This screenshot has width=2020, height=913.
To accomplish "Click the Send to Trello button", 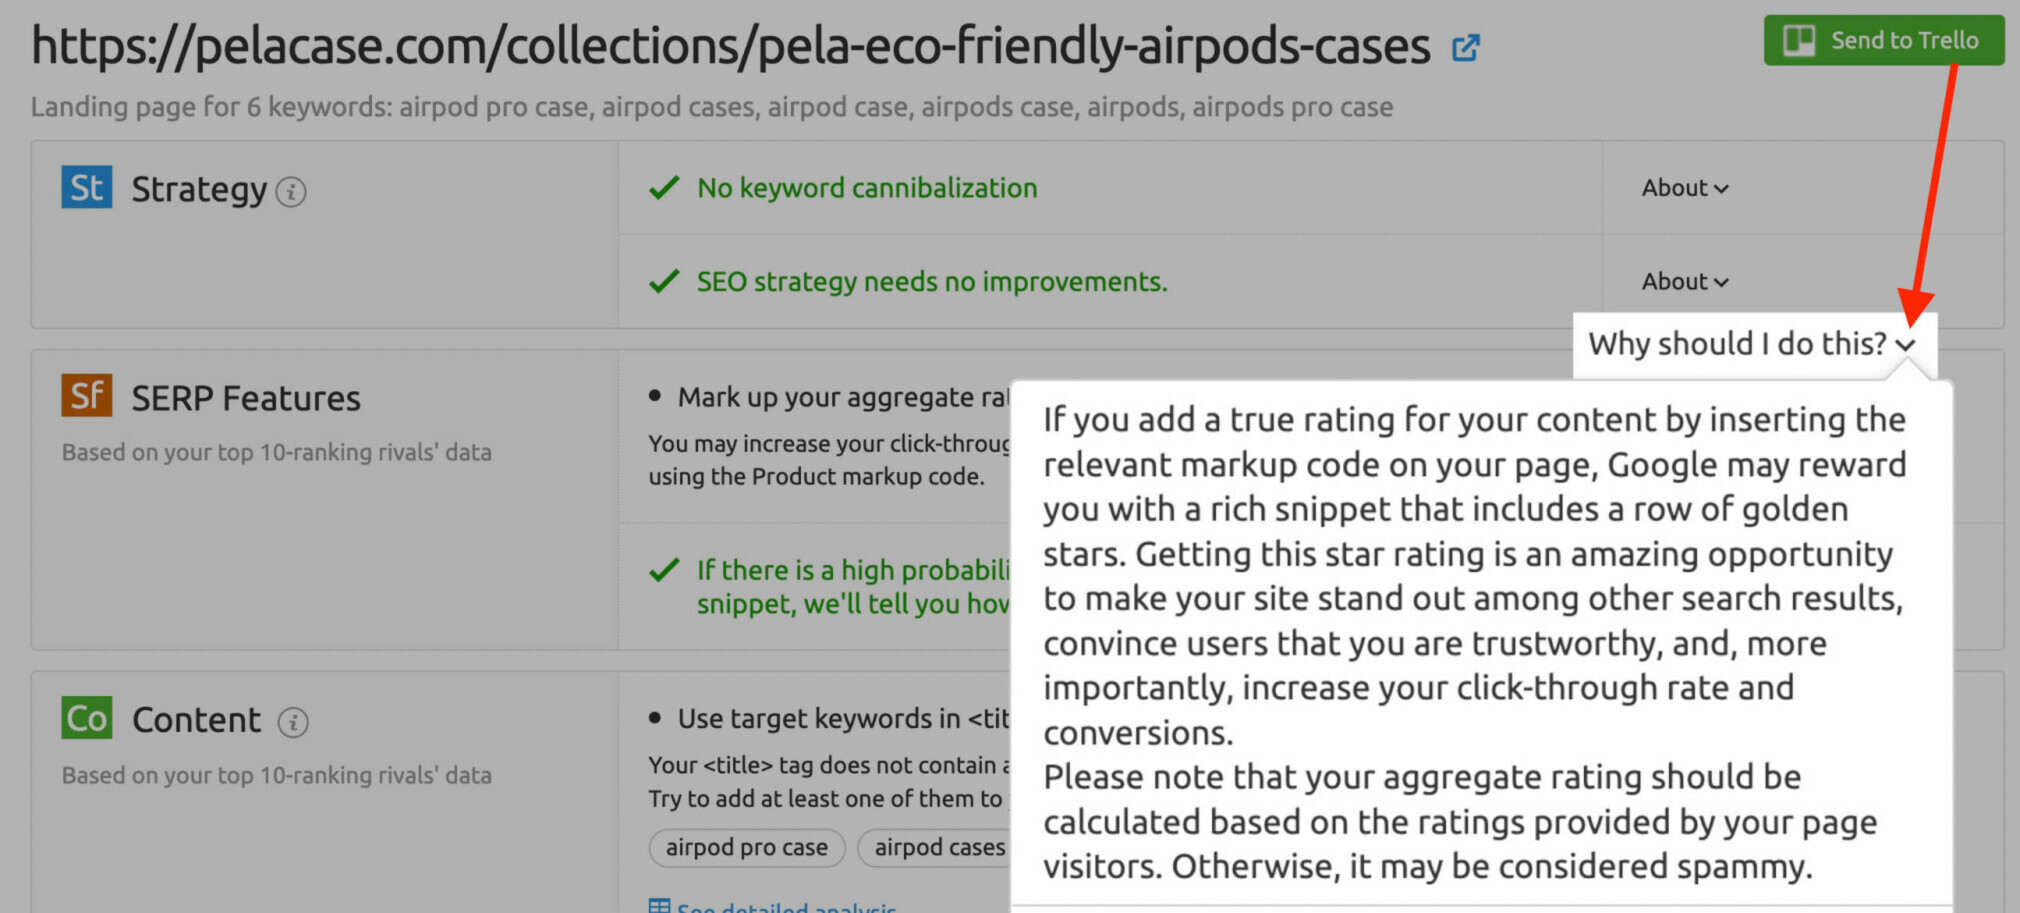I will tap(1884, 40).
